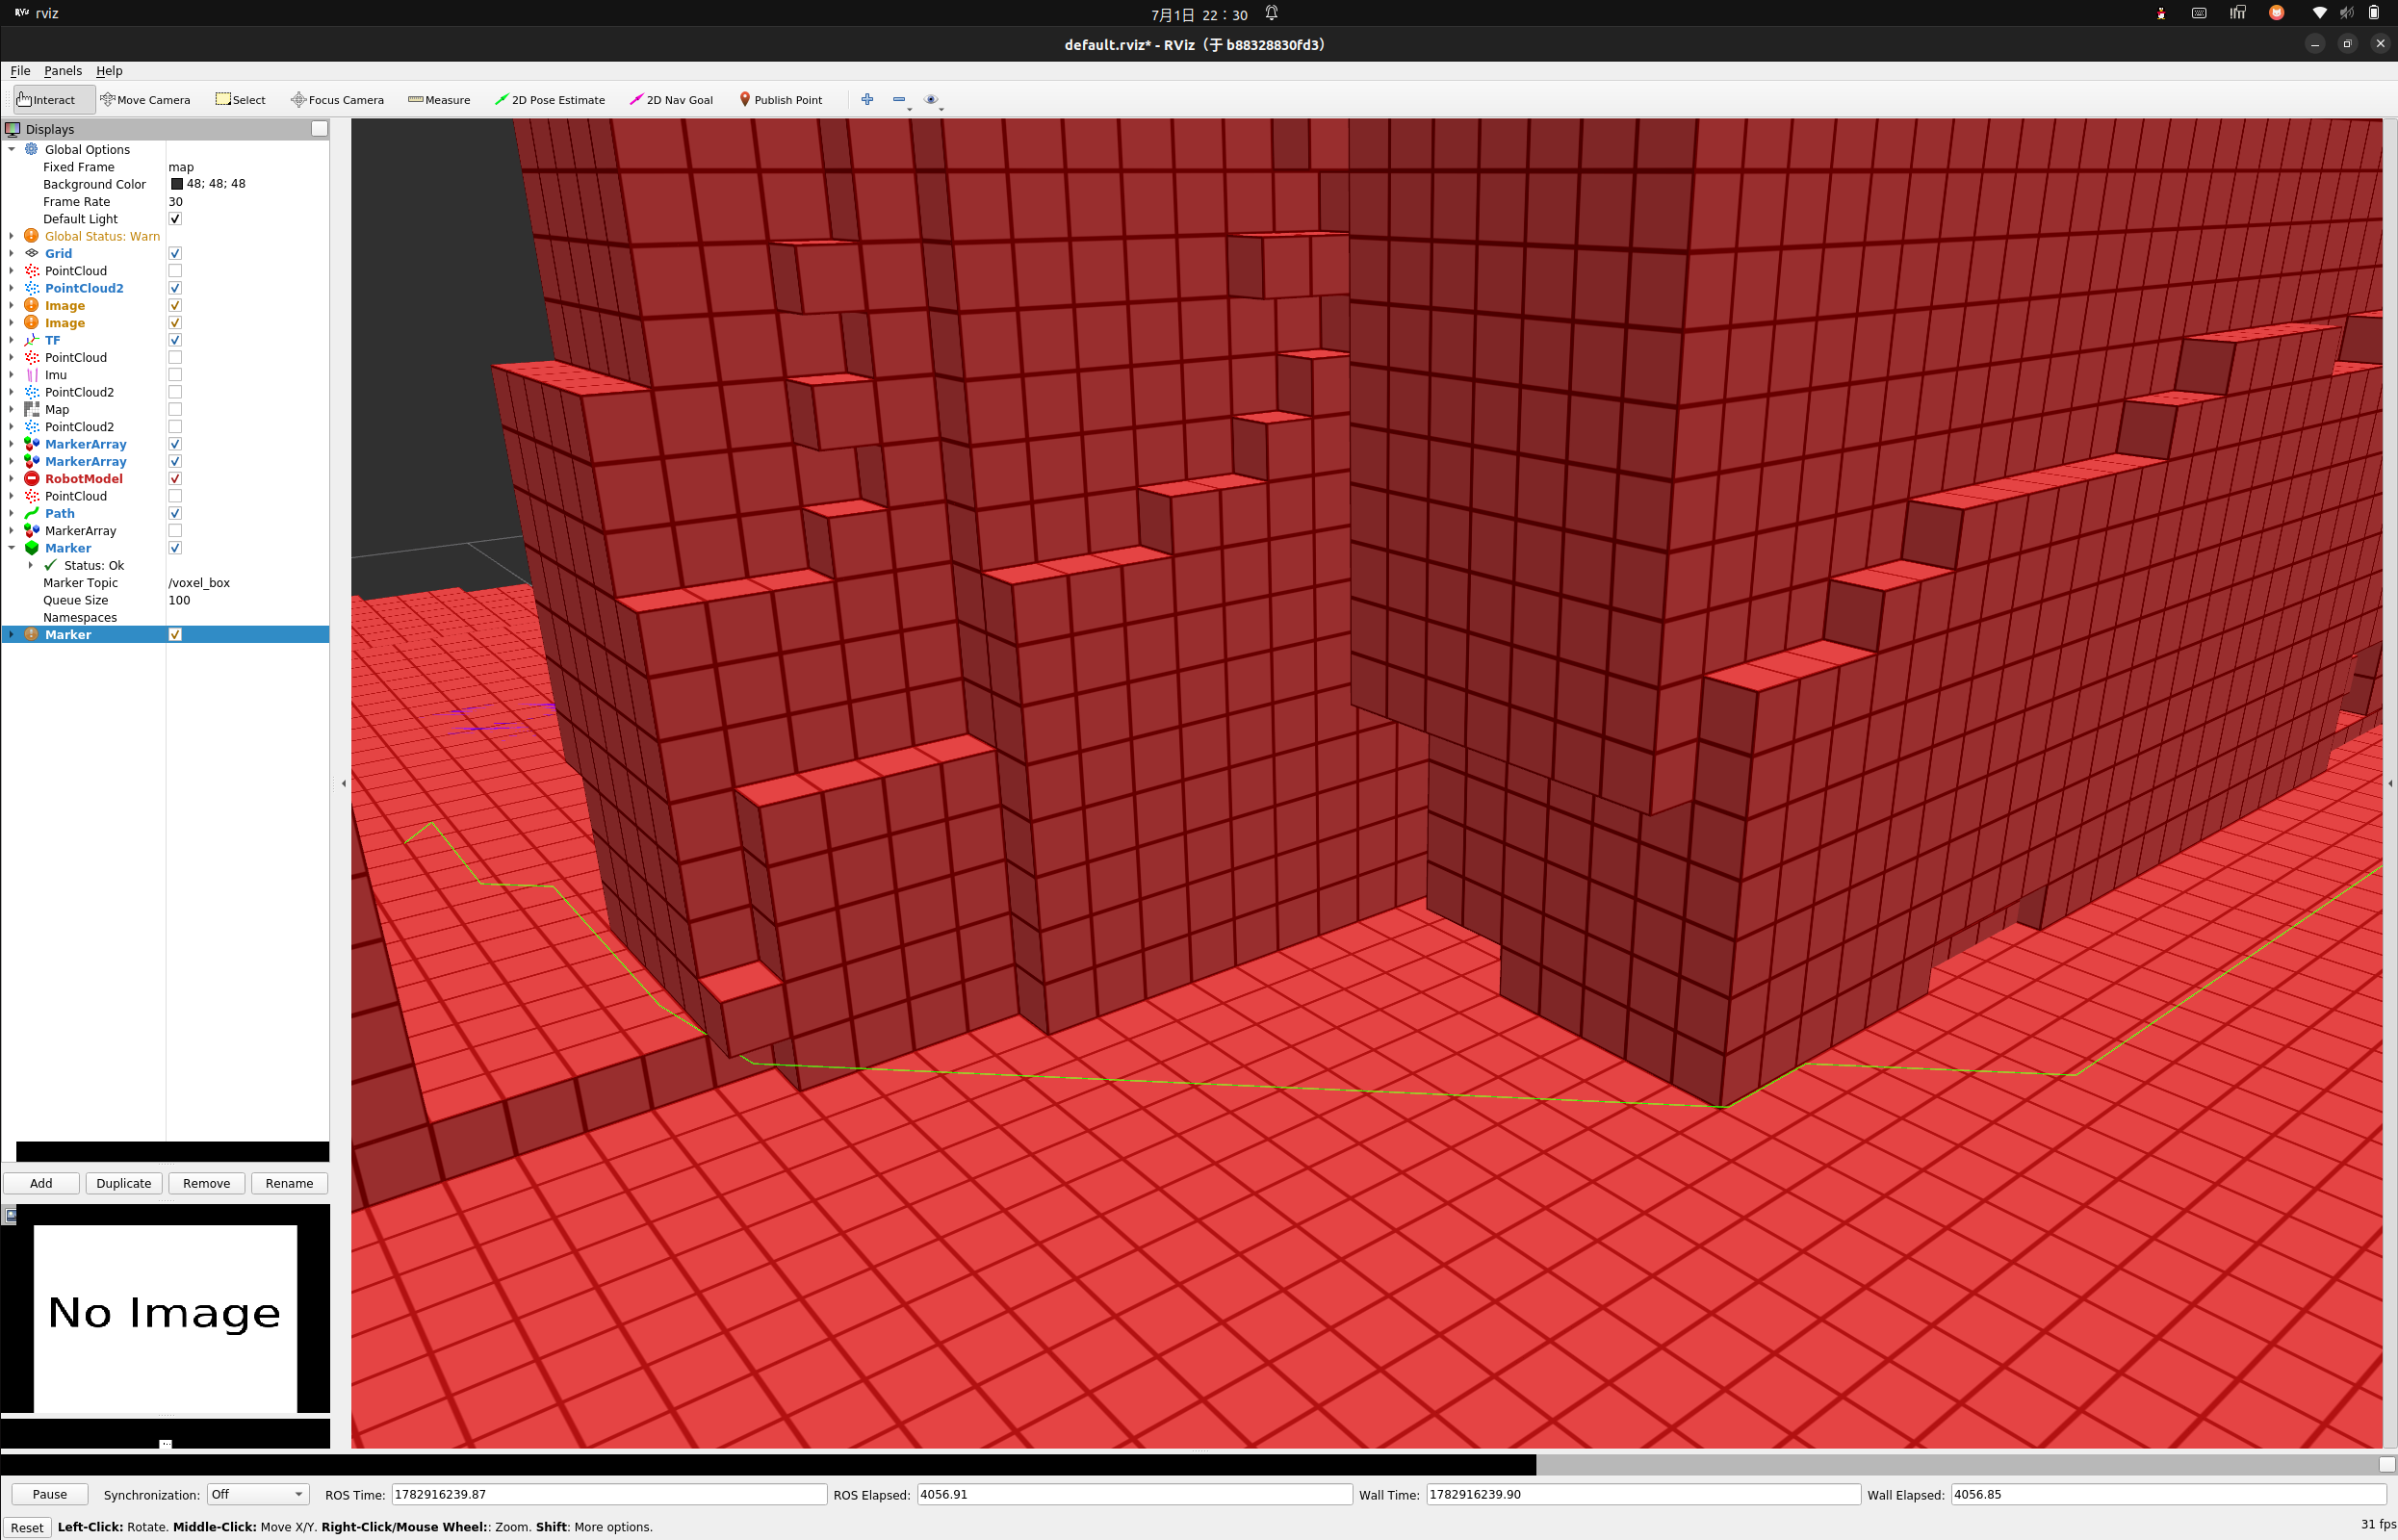Pick the Focus Camera tool
Viewport: 2398px width, 1540px height.
(x=338, y=100)
